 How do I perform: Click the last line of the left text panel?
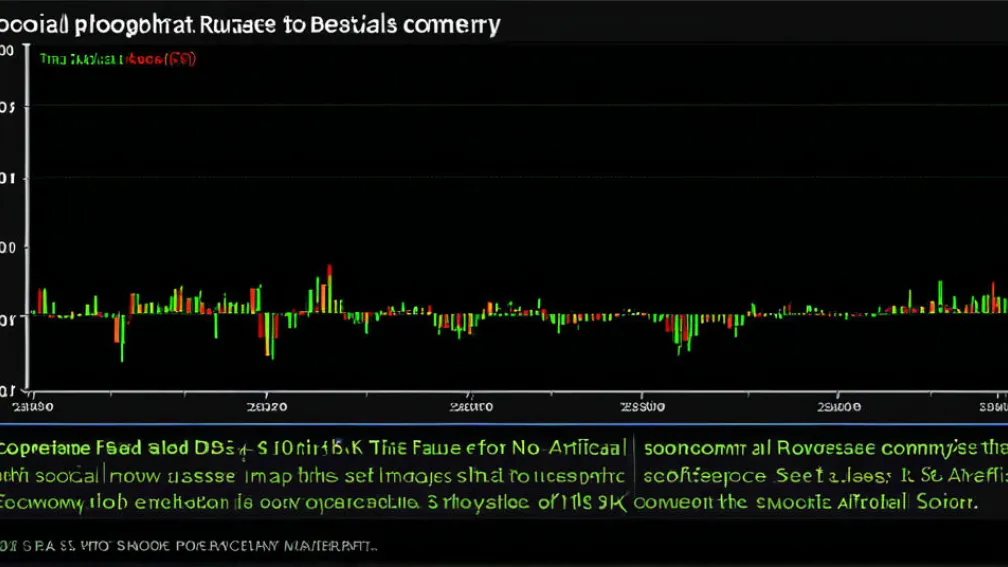tap(314, 502)
